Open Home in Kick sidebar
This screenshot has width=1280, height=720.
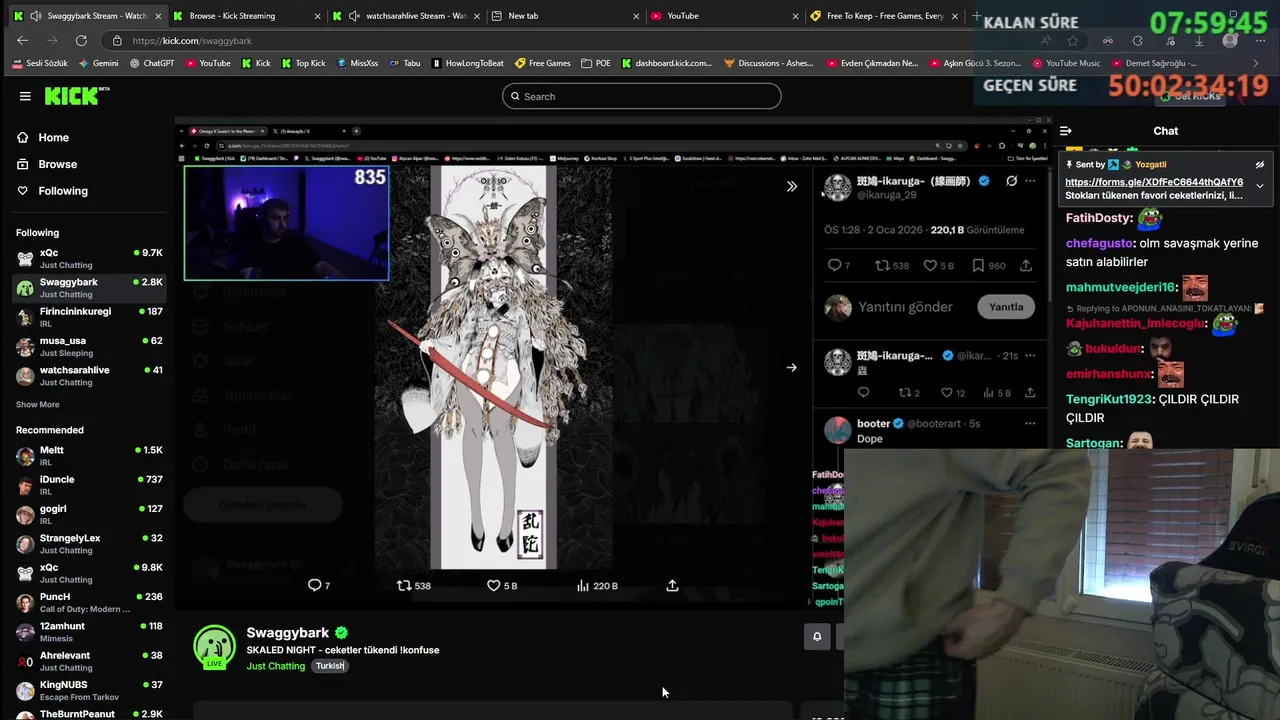53,138
